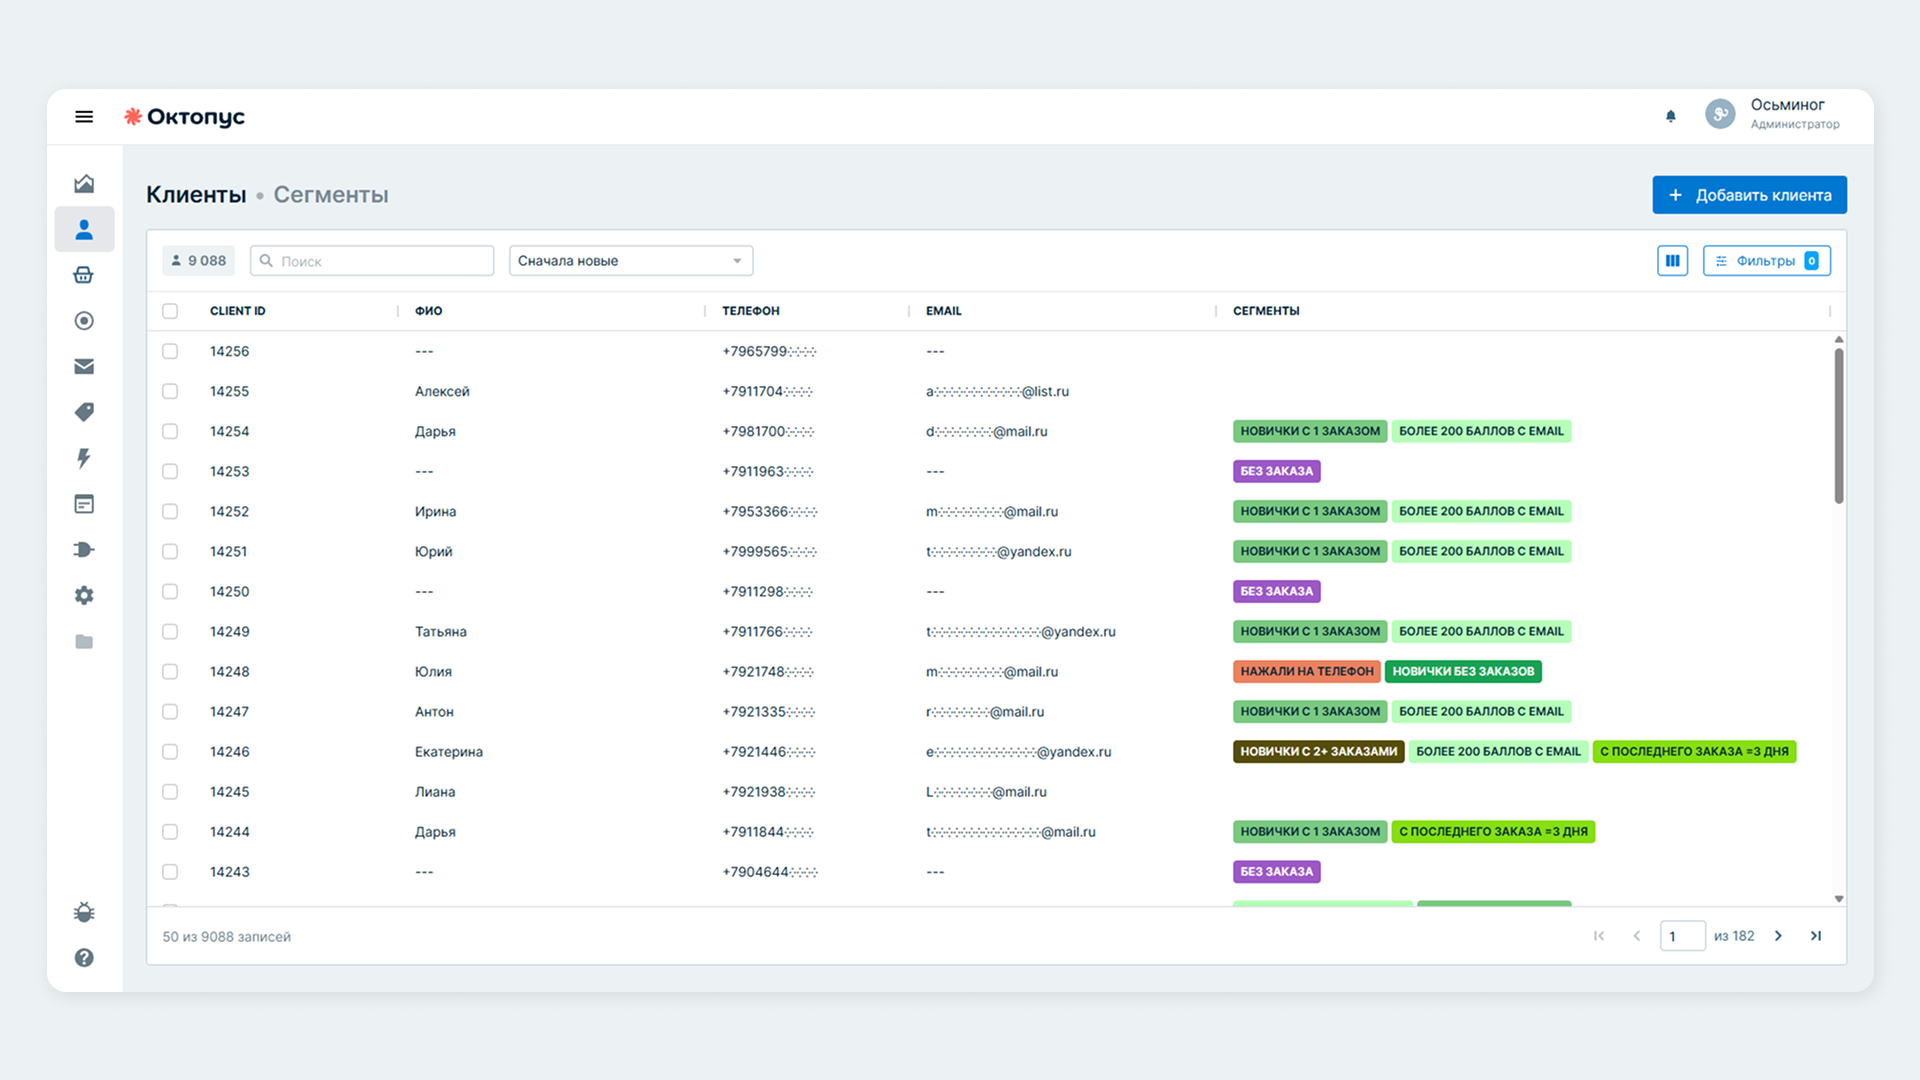Screen dimensions: 1920x1080
Task: Open the hamburger menu
Action: 84,117
